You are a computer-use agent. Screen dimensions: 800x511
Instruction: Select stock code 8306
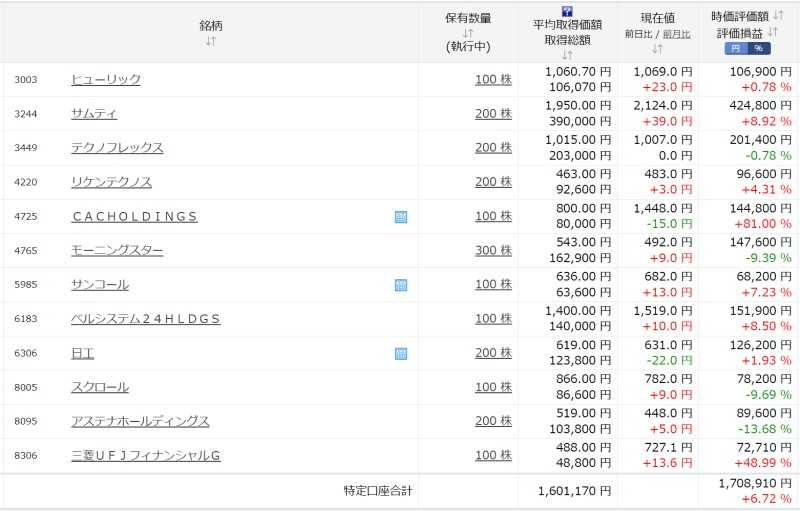tap(26, 456)
